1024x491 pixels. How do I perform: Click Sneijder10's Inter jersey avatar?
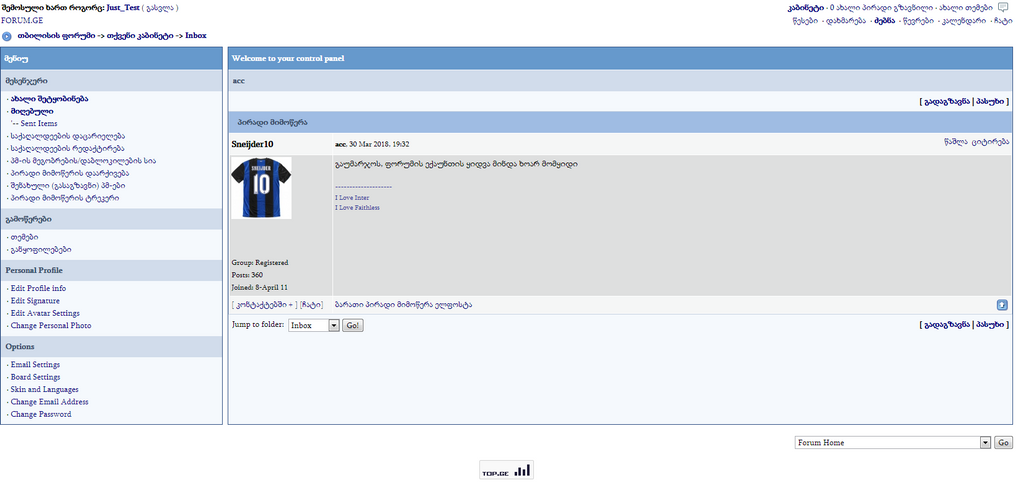(262, 187)
